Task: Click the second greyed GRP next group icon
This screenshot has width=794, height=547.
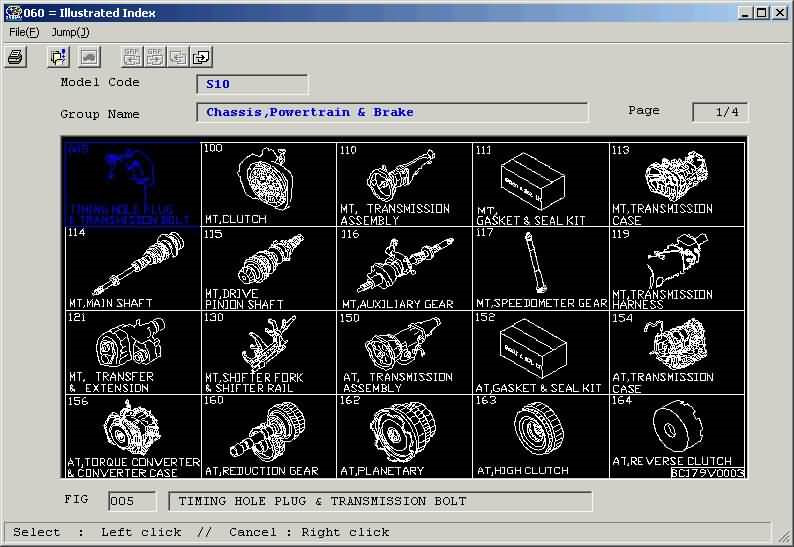Action: tap(155, 57)
